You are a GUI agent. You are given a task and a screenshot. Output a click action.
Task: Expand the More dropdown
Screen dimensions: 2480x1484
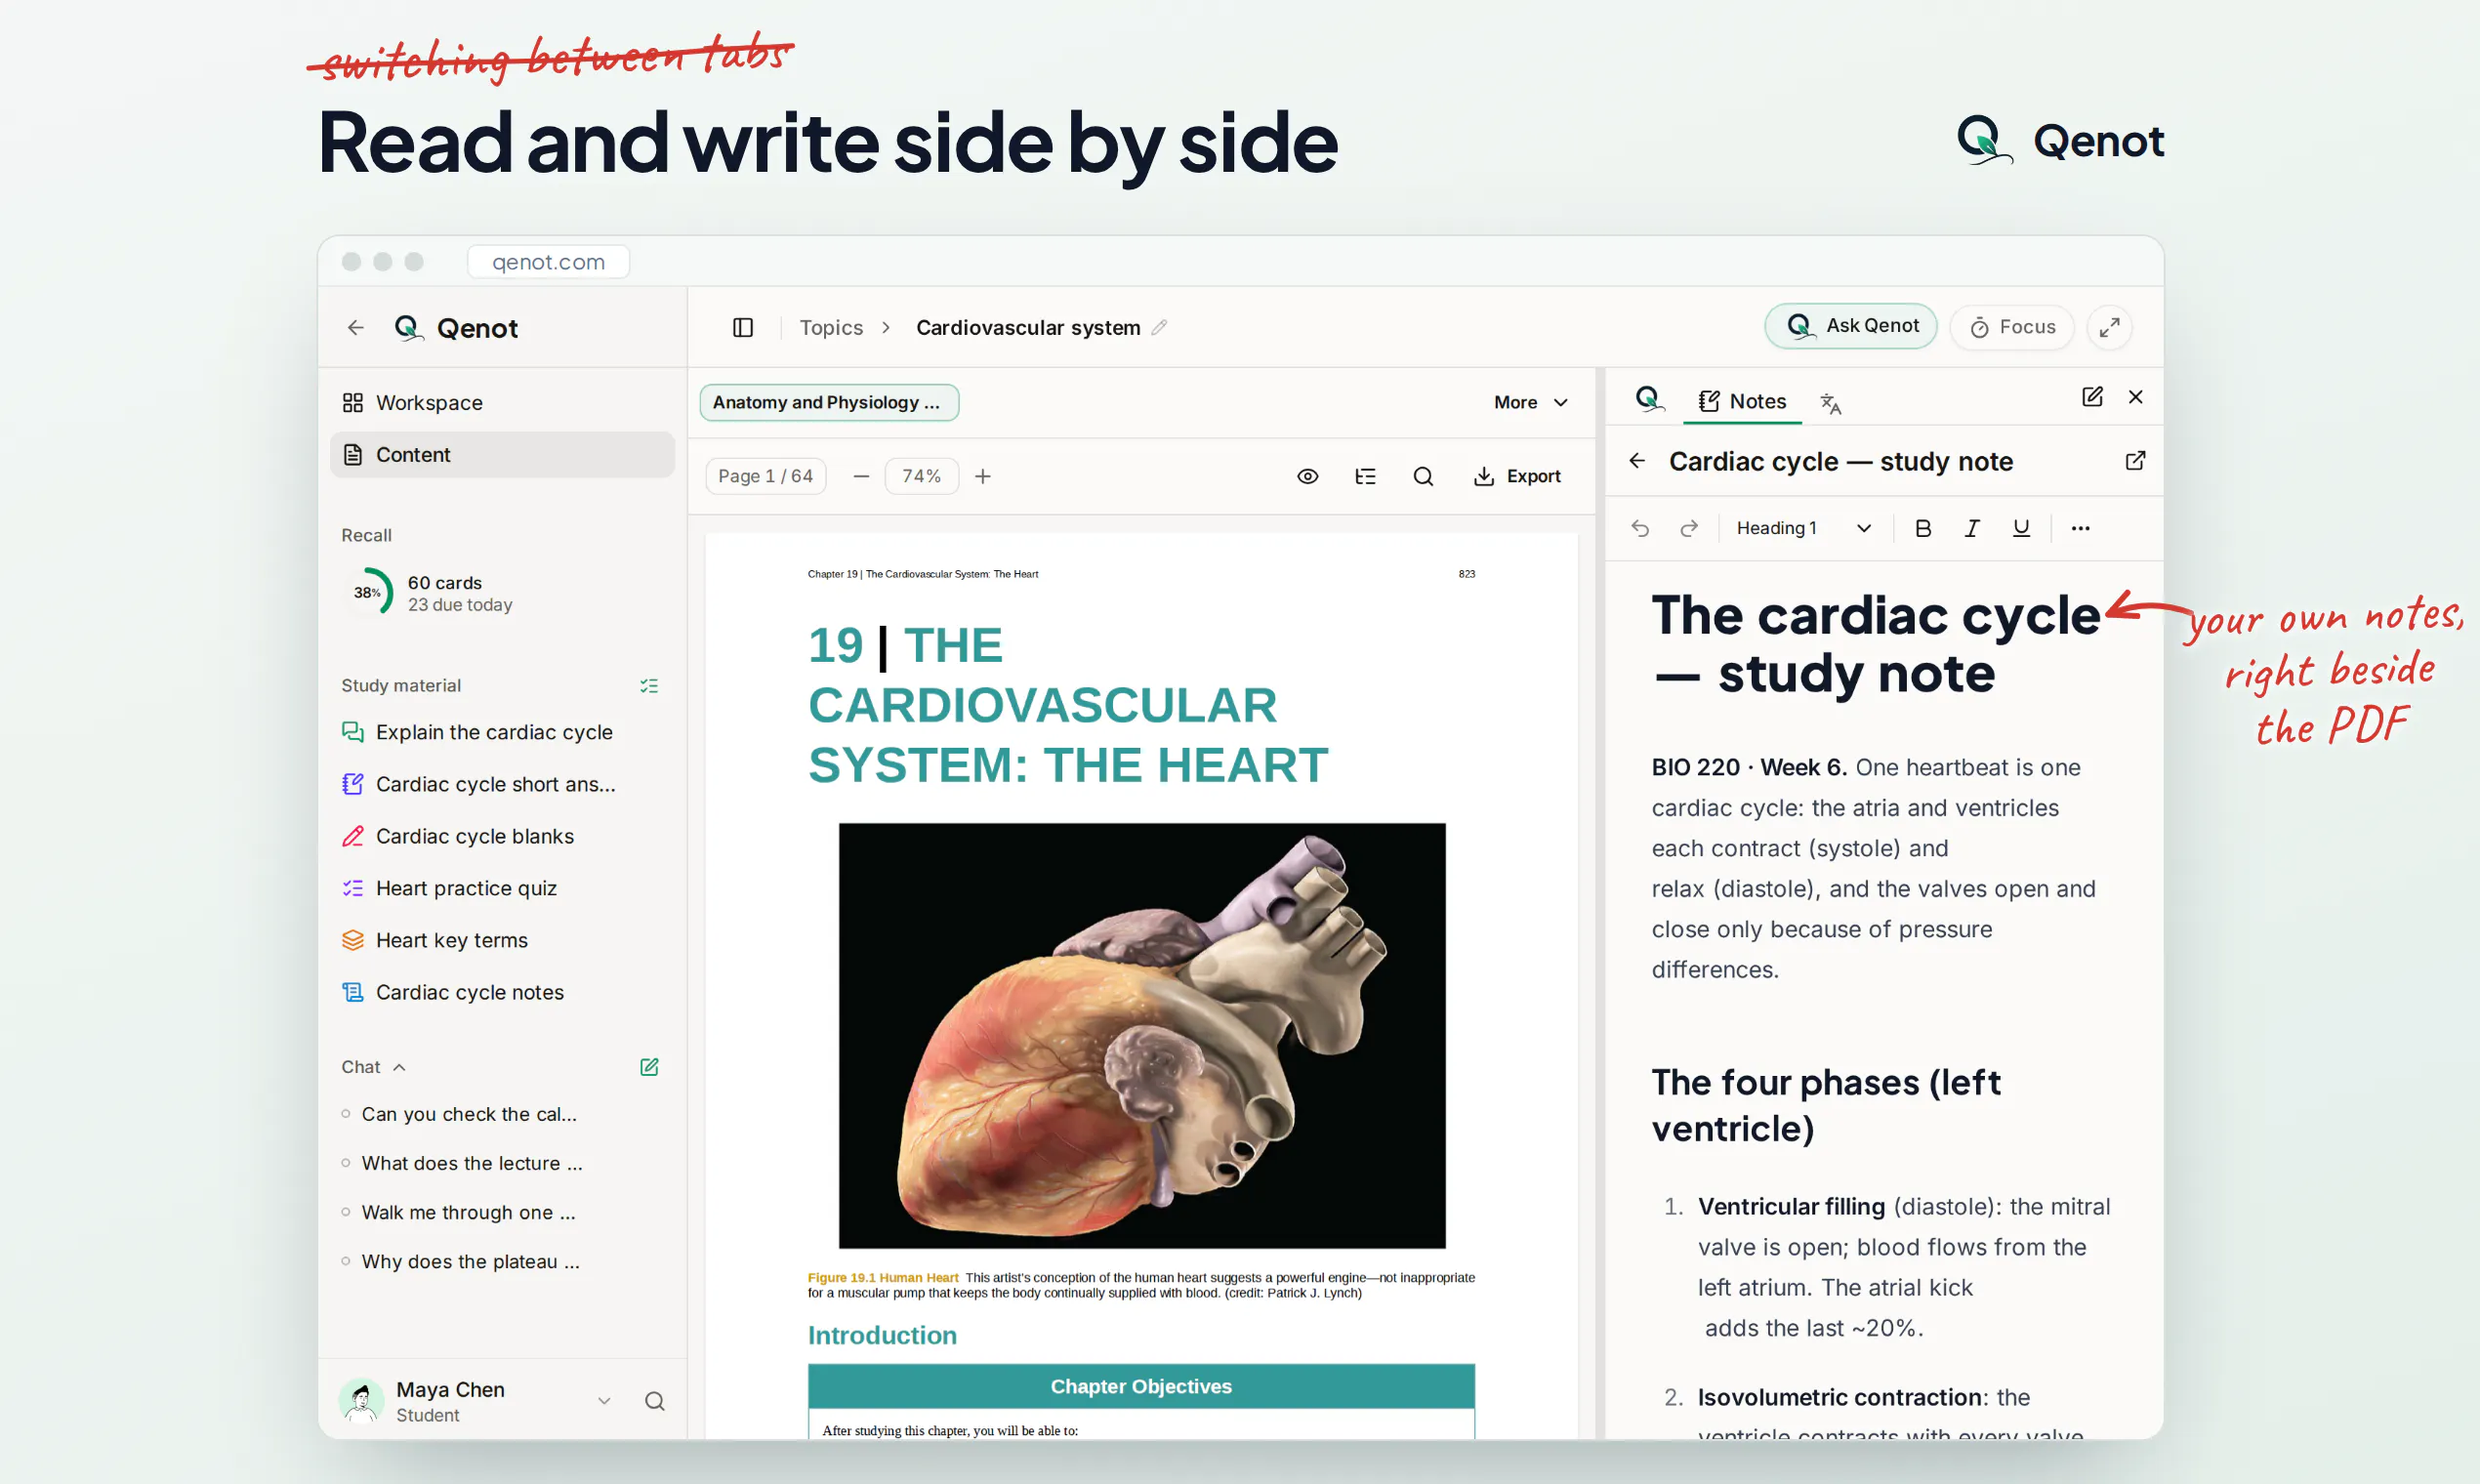[1530, 402]
